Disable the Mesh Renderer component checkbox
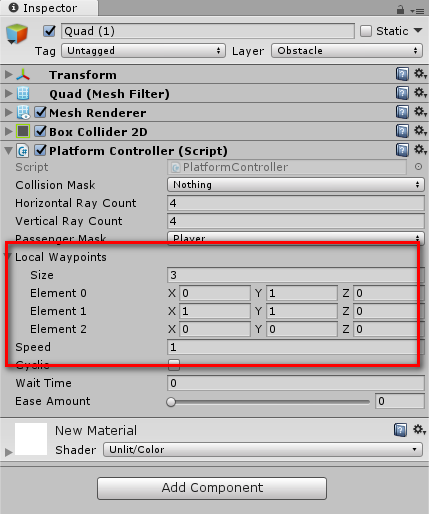This screenshot has width=429, height=514. pos(40,112)
